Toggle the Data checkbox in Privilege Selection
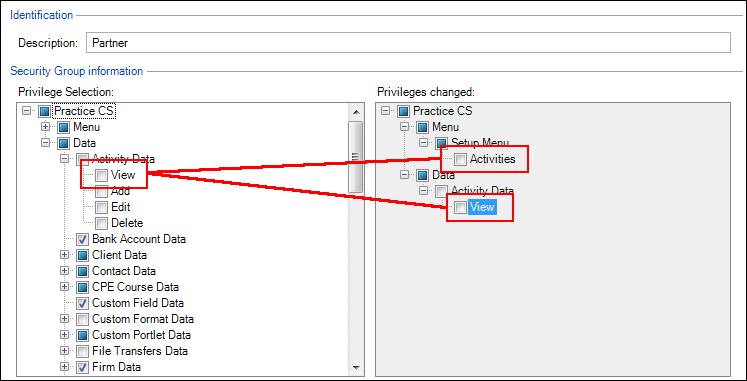Viewport: 747px width, 381px height. (64, 143)
